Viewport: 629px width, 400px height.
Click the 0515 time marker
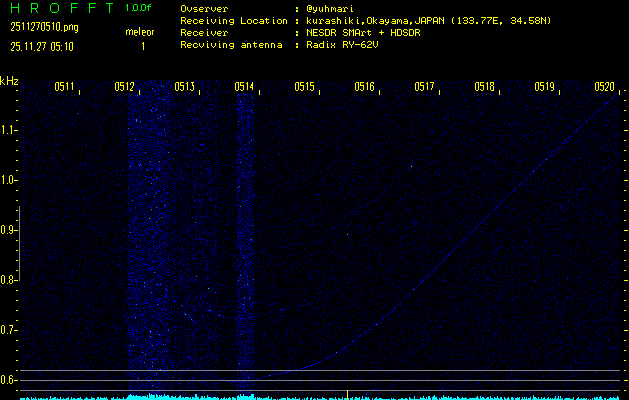tap(304, 86)
